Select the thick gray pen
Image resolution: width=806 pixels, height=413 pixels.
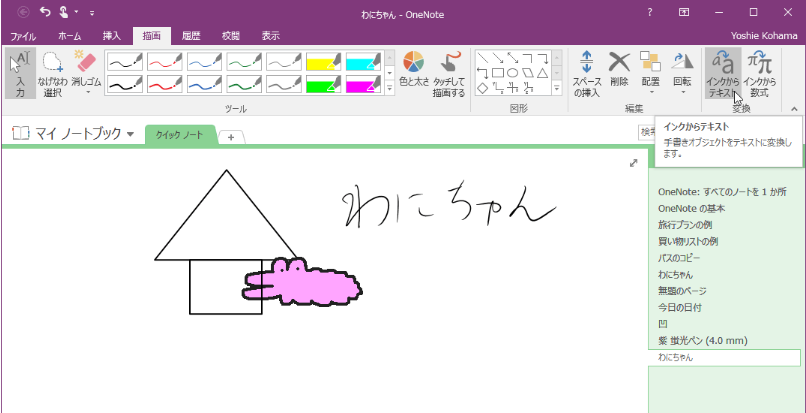point(284,84)
